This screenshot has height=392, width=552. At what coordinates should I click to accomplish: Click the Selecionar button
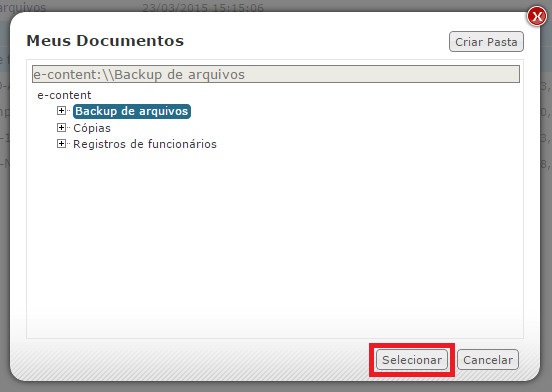coord(412,360)
